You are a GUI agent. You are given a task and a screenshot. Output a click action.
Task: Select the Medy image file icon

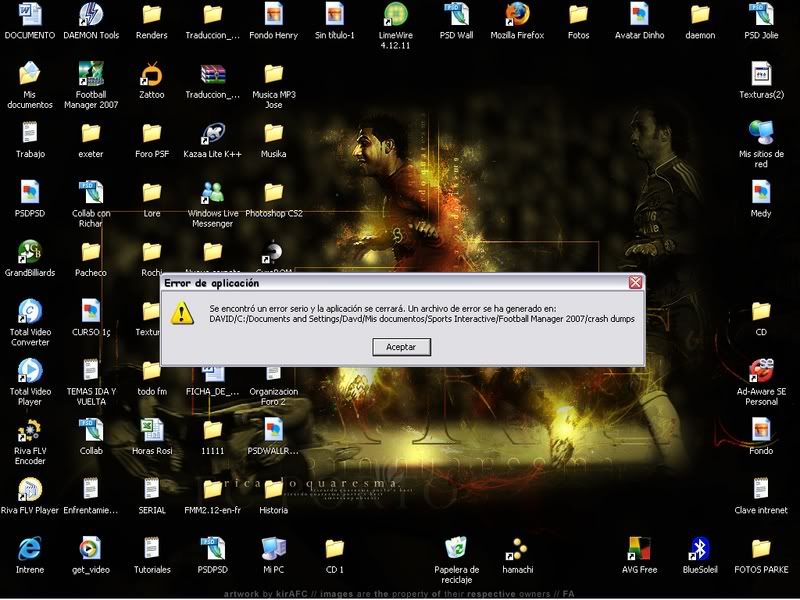click(x=761, y=192)
